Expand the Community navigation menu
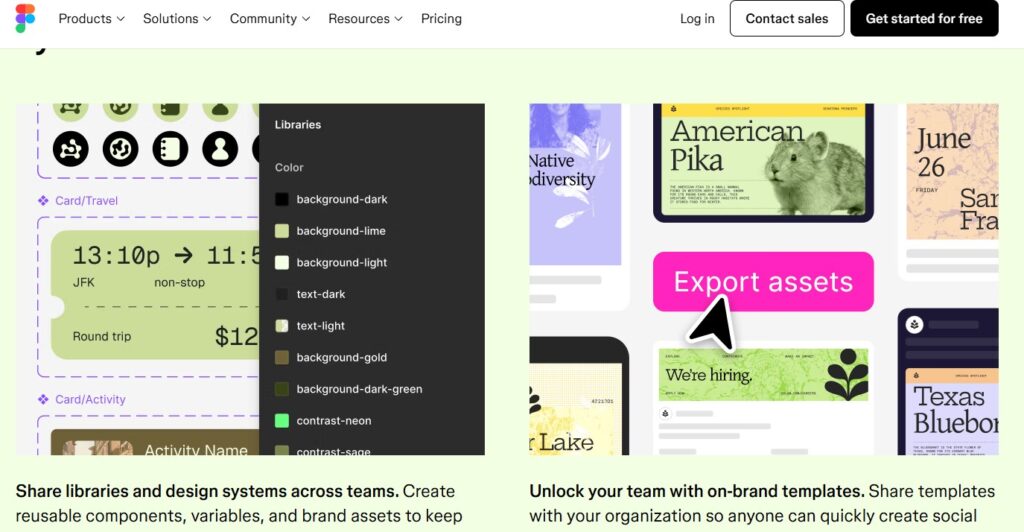 (269, 18)
